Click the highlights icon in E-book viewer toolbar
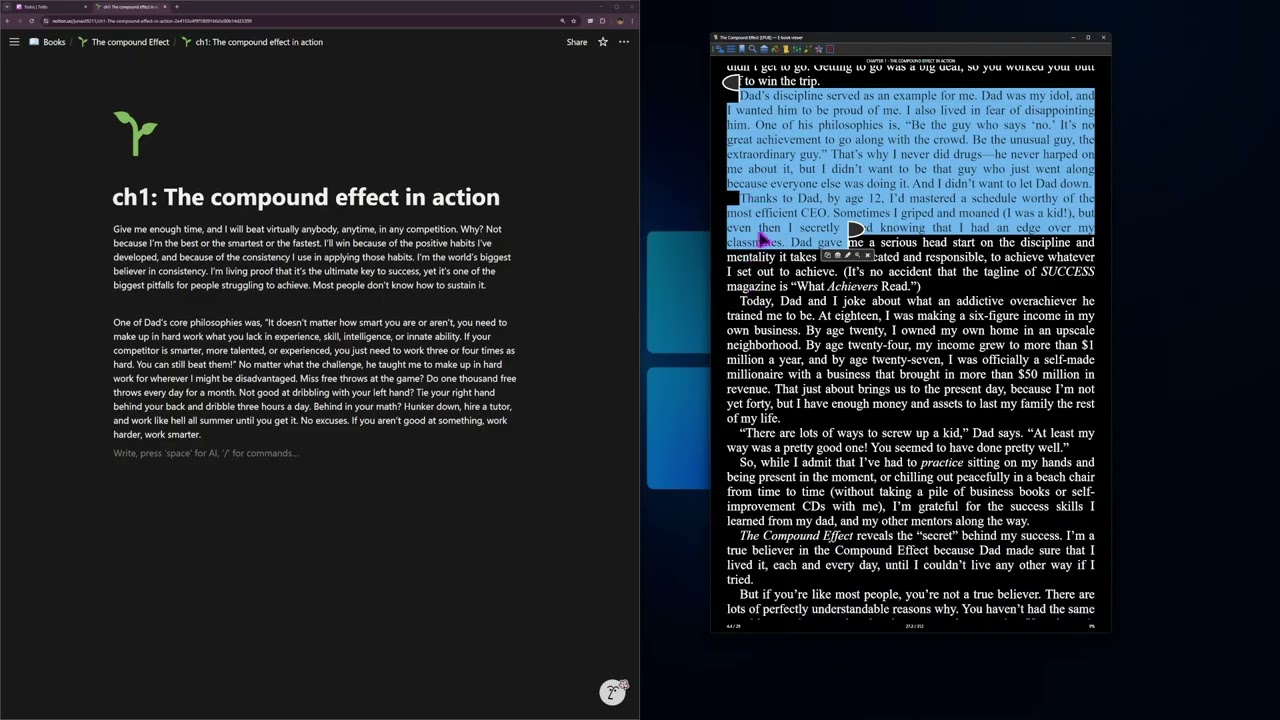The image size is (1280, 720). (x=808, y=49)
